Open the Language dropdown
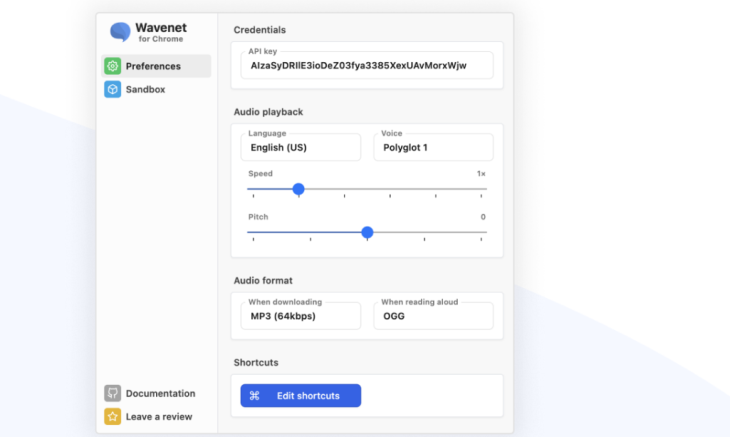The width and height of the screenshot is (730, 437). tap(301, 147)
